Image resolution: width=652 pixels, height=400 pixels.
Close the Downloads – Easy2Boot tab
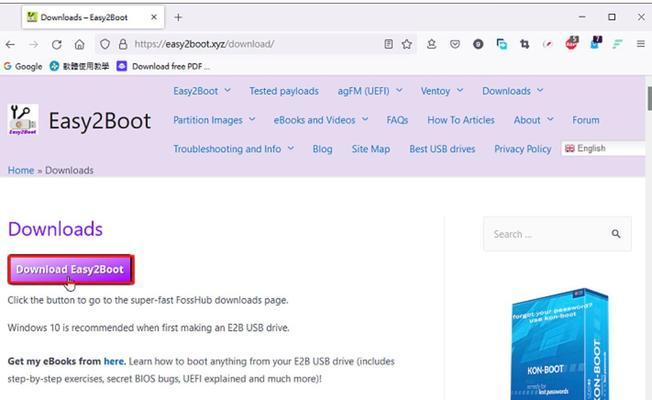click(153, 17)
